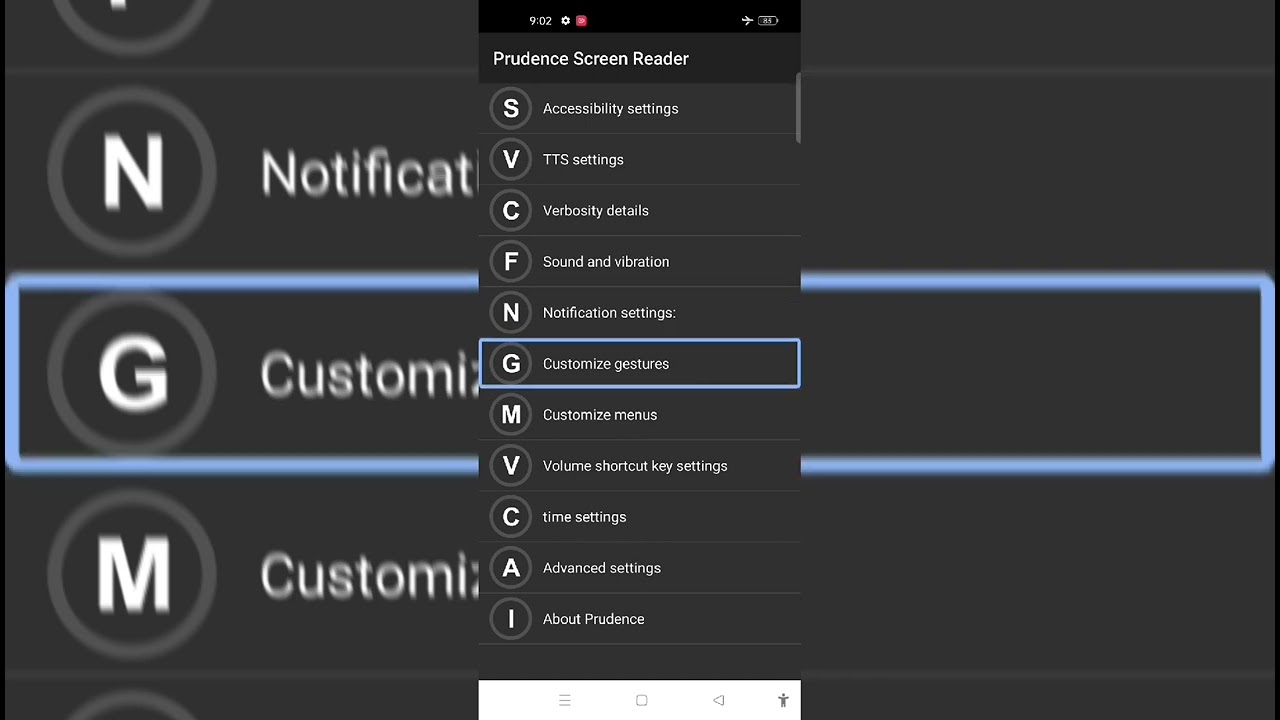Click the S circle icon for Accessibility
The height and width of the screenshot is (720, 1280).
[x=511, y=108]
